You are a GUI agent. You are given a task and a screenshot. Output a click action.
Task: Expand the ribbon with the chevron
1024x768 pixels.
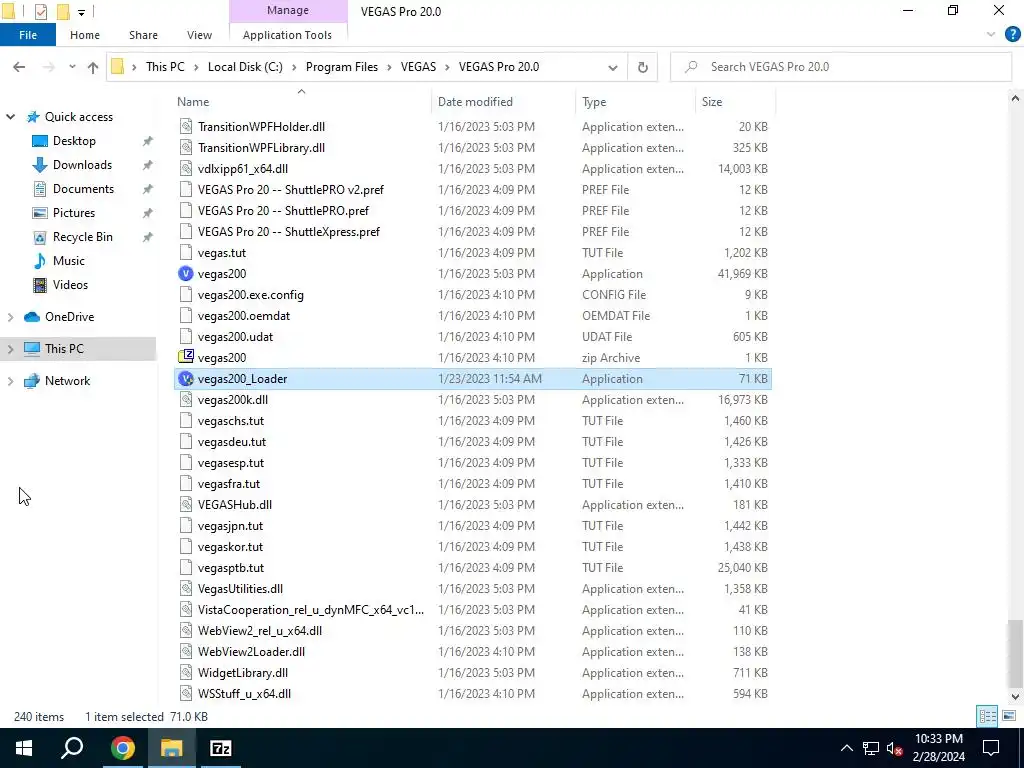tap(991, 35)
